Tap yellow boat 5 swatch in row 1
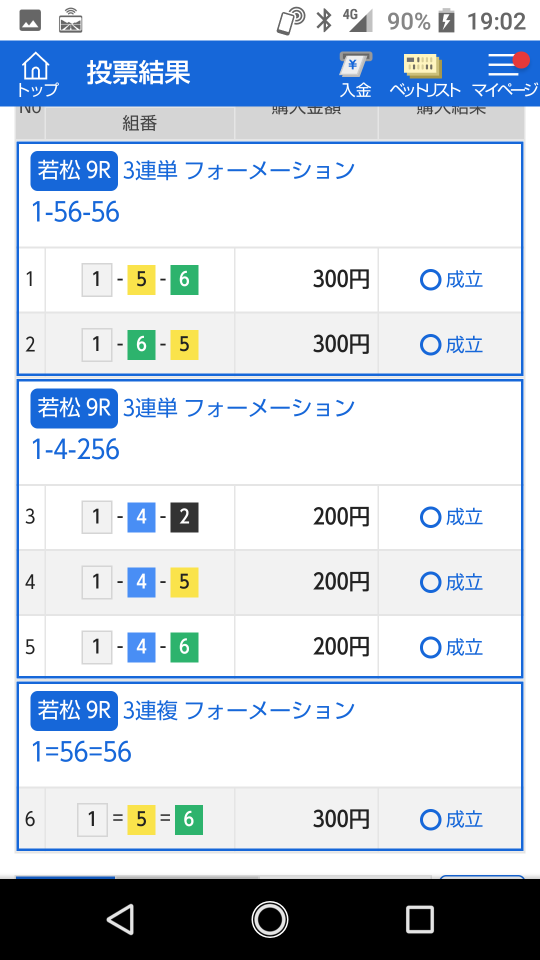Screen dimensions: 540x960 (x=141, y=280)
